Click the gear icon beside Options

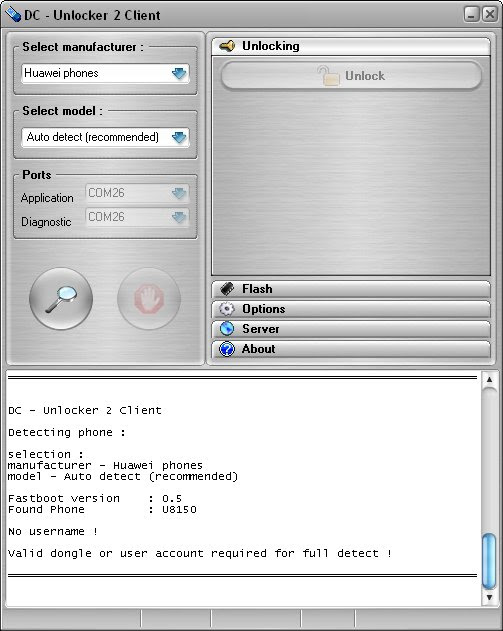coord(227,309)
